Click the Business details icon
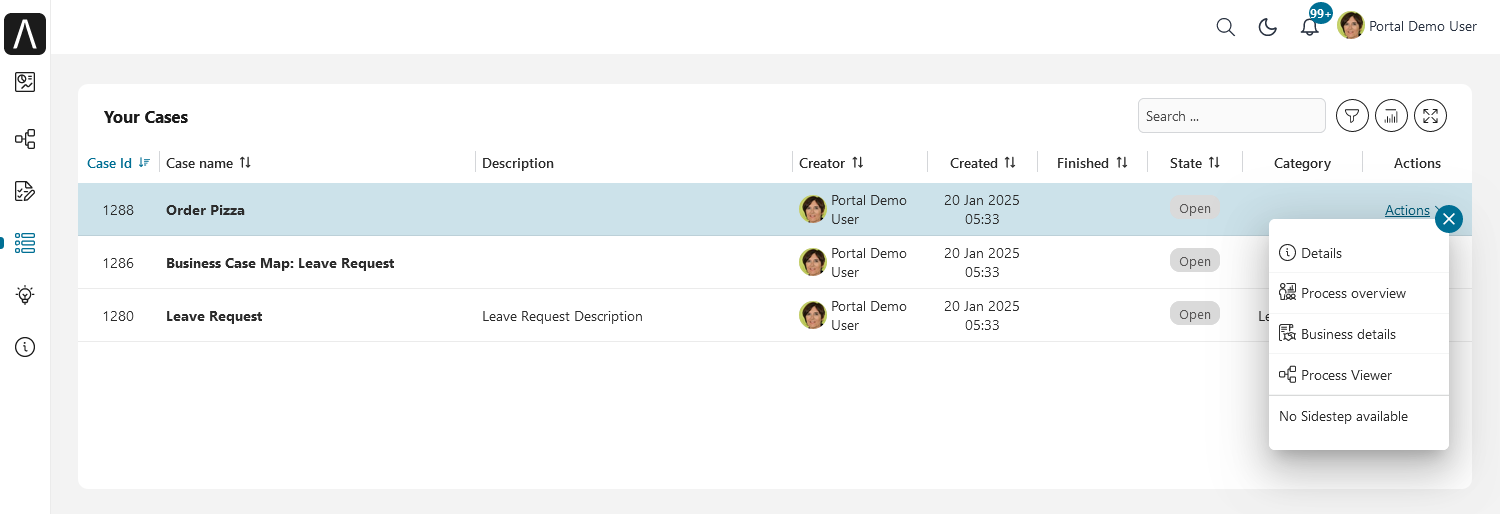This screenshot has height=514, width=1500. tap(1288, 334)
